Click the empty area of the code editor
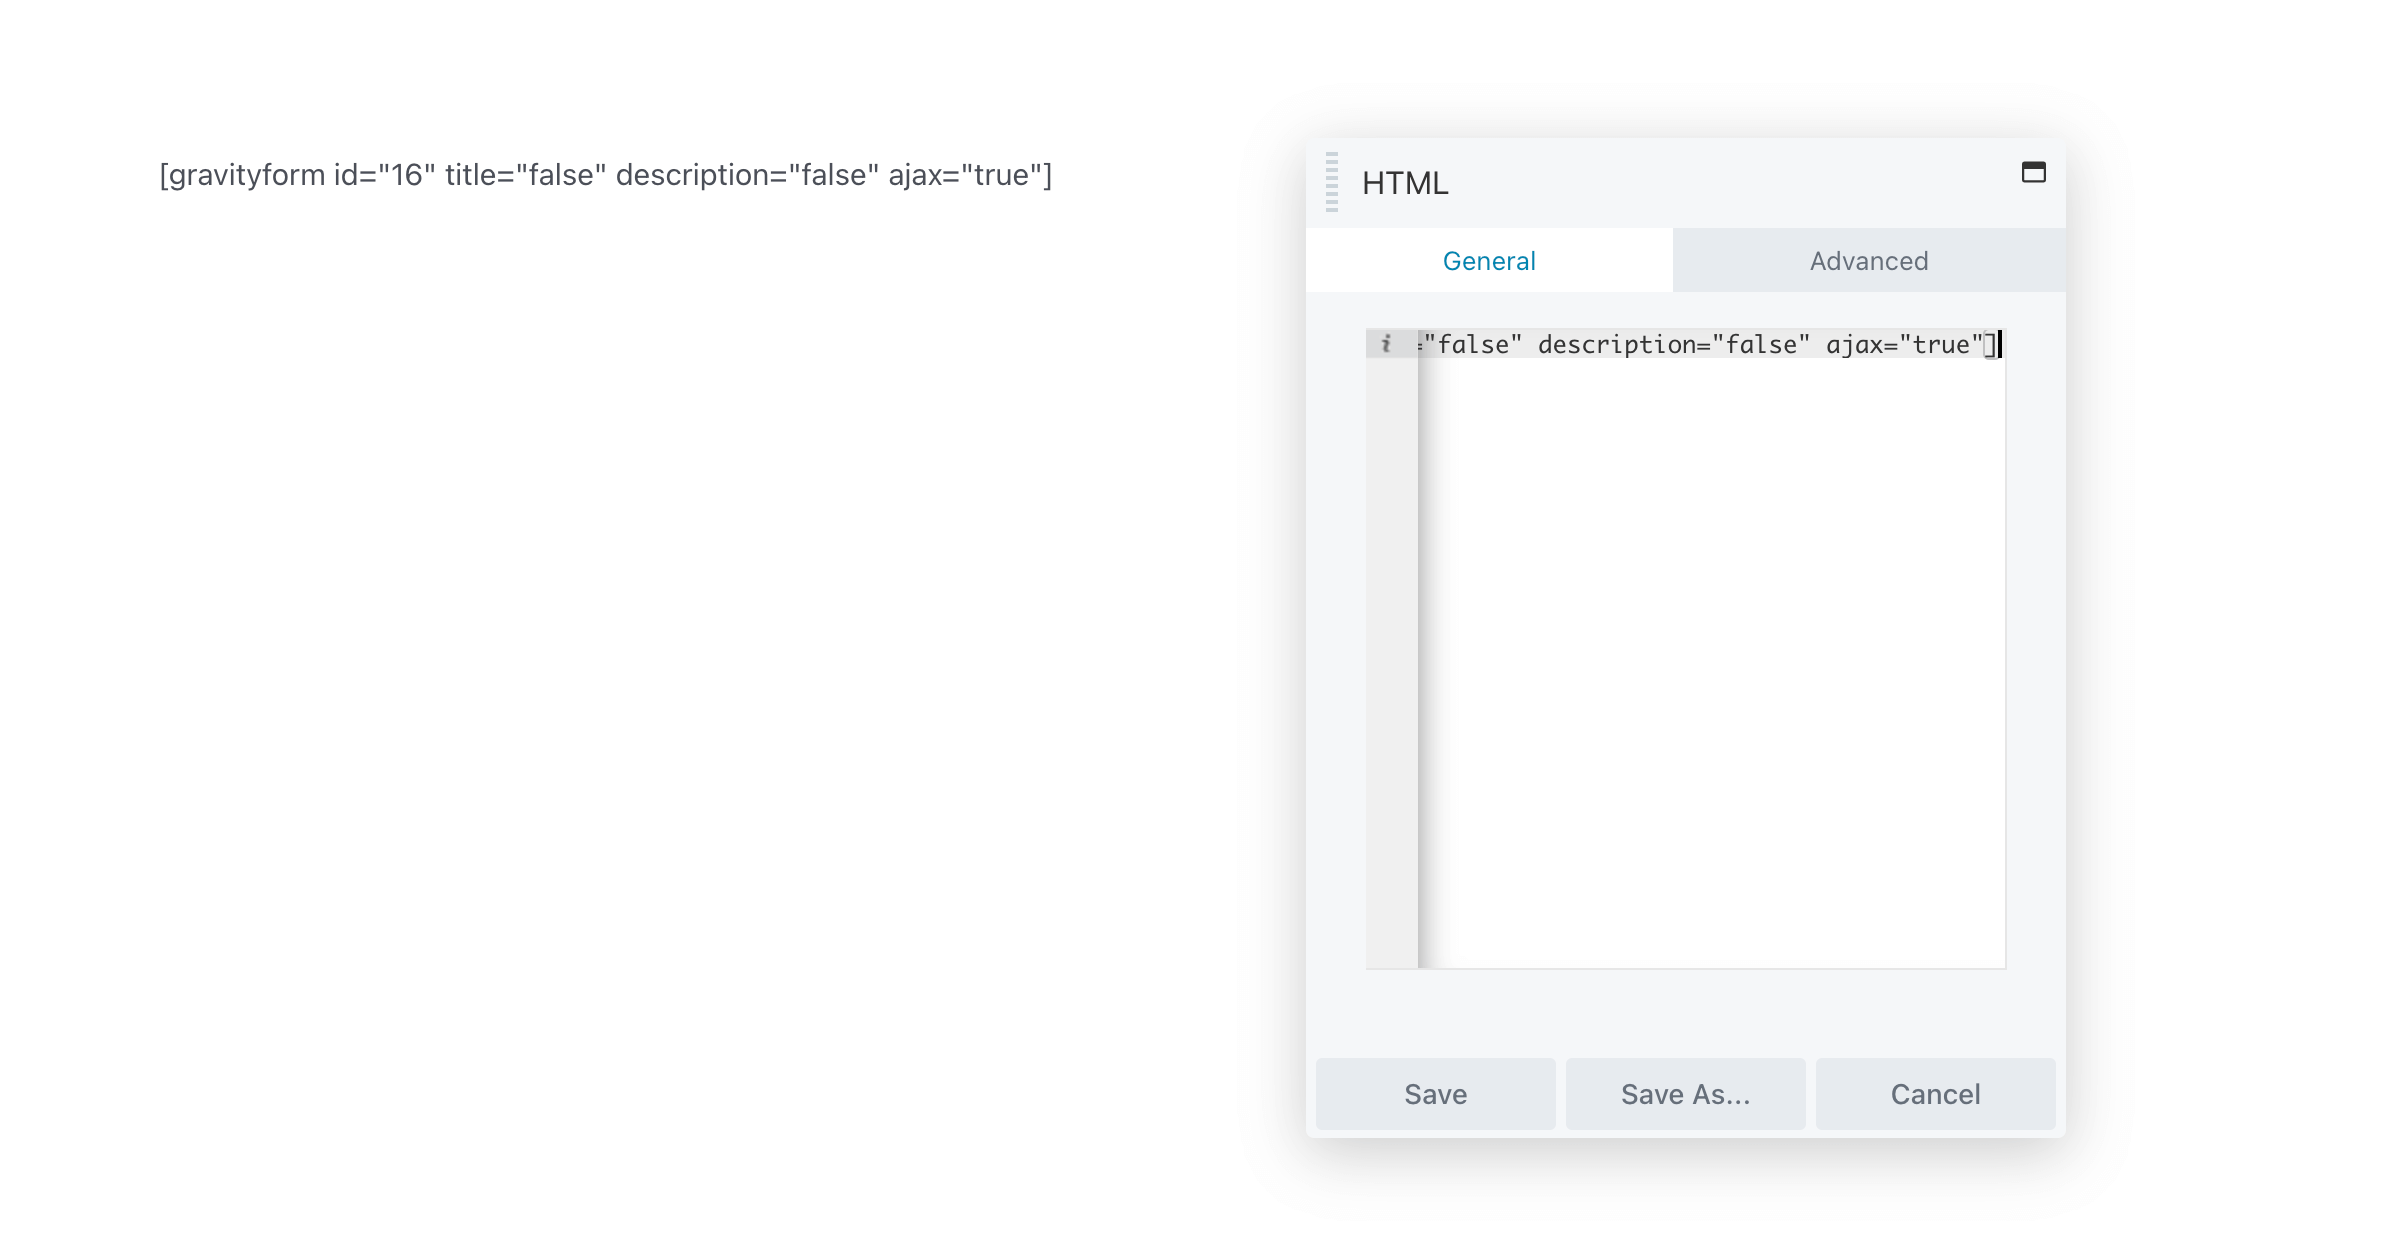Screen dimensions: 2404x1242 (1710, 660)
